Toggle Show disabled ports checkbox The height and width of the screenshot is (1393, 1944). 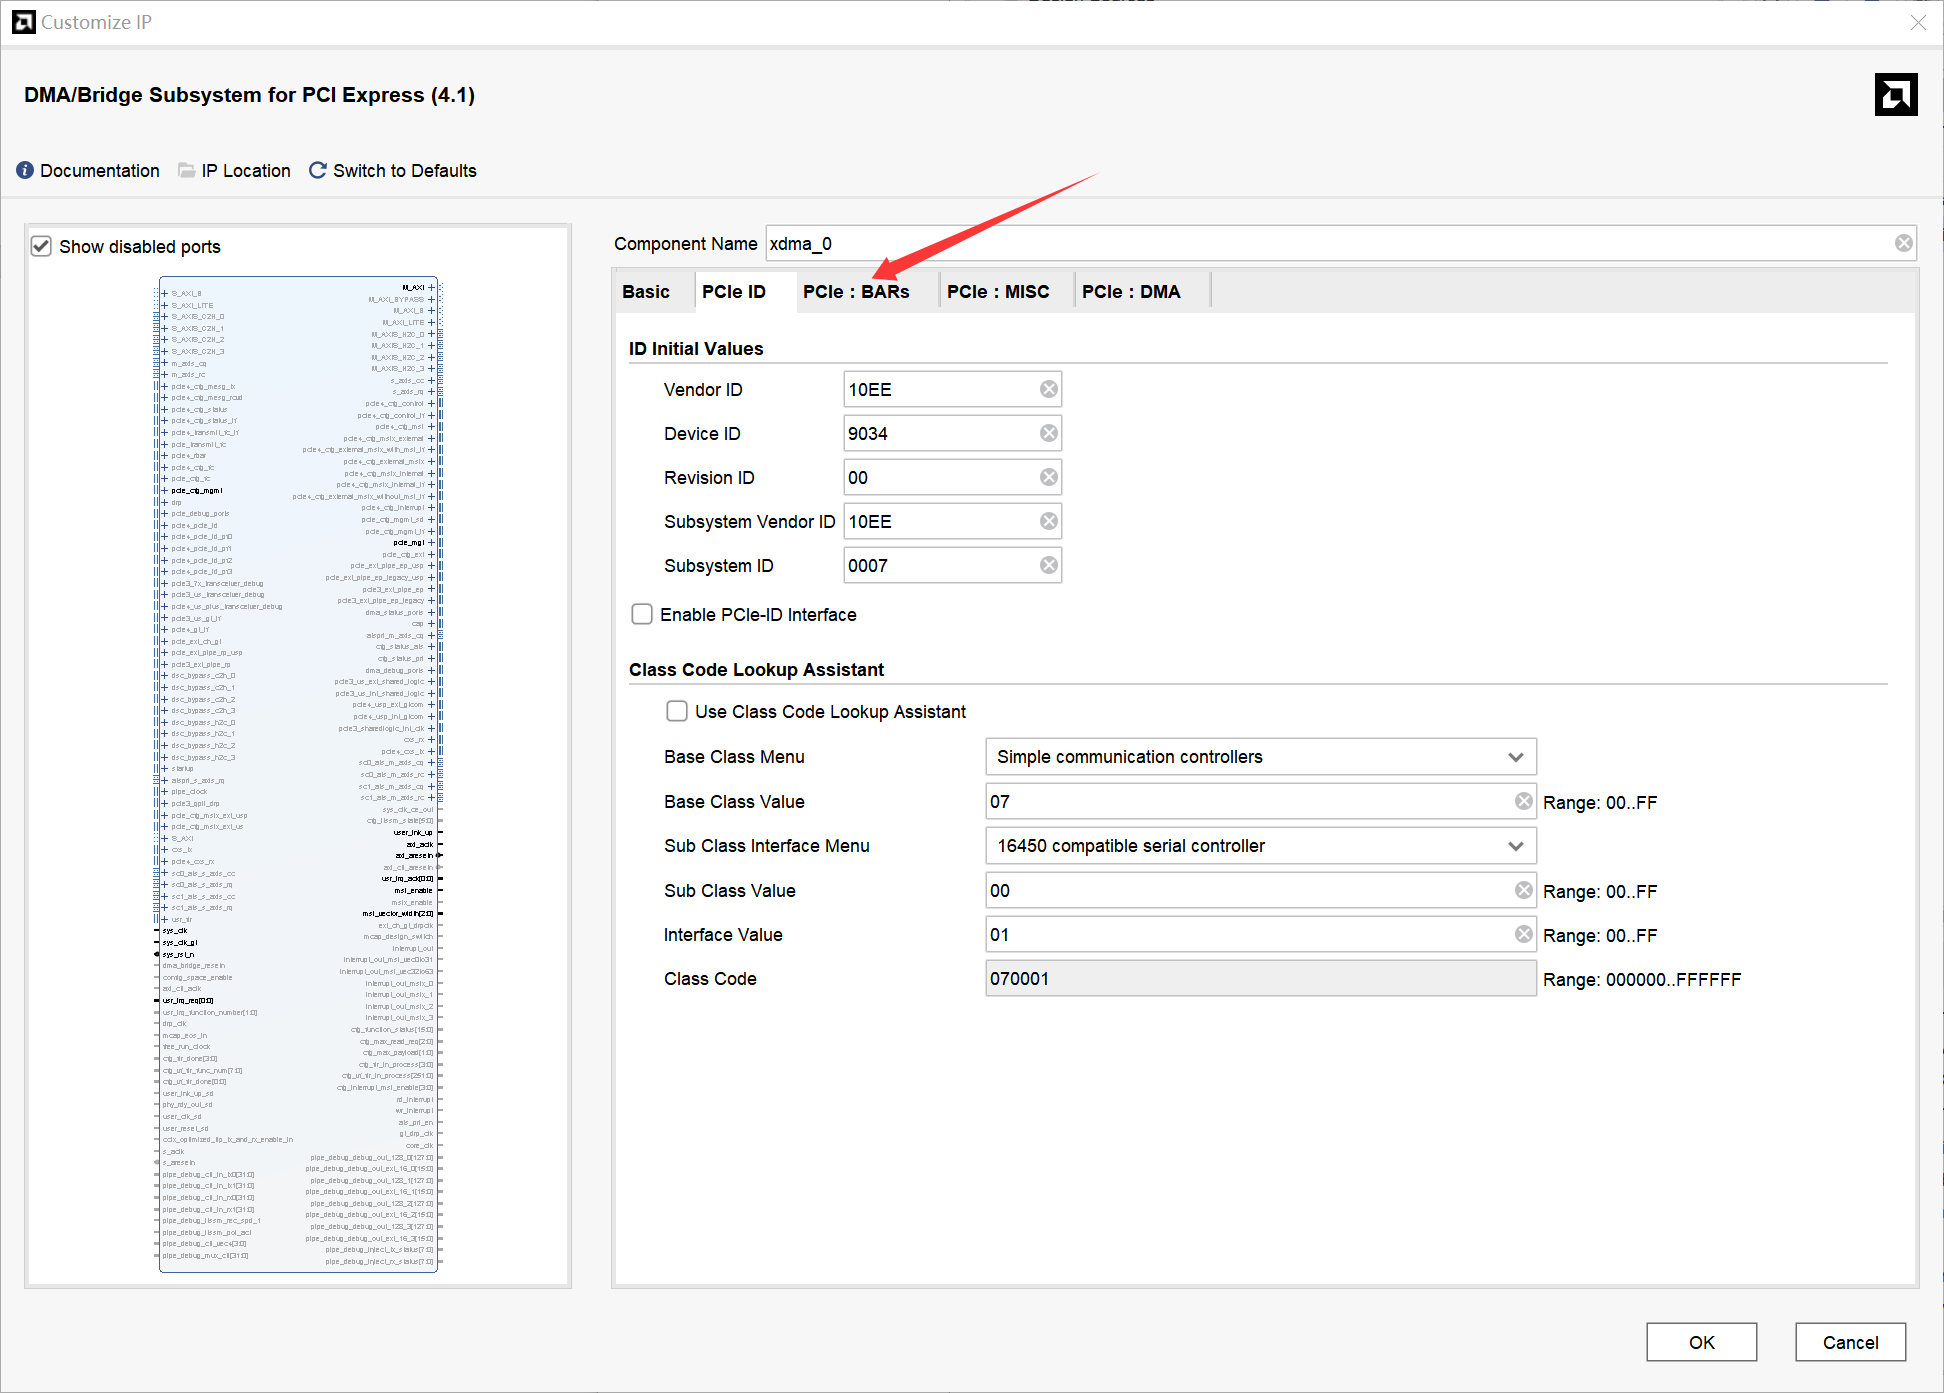[41, 246]
